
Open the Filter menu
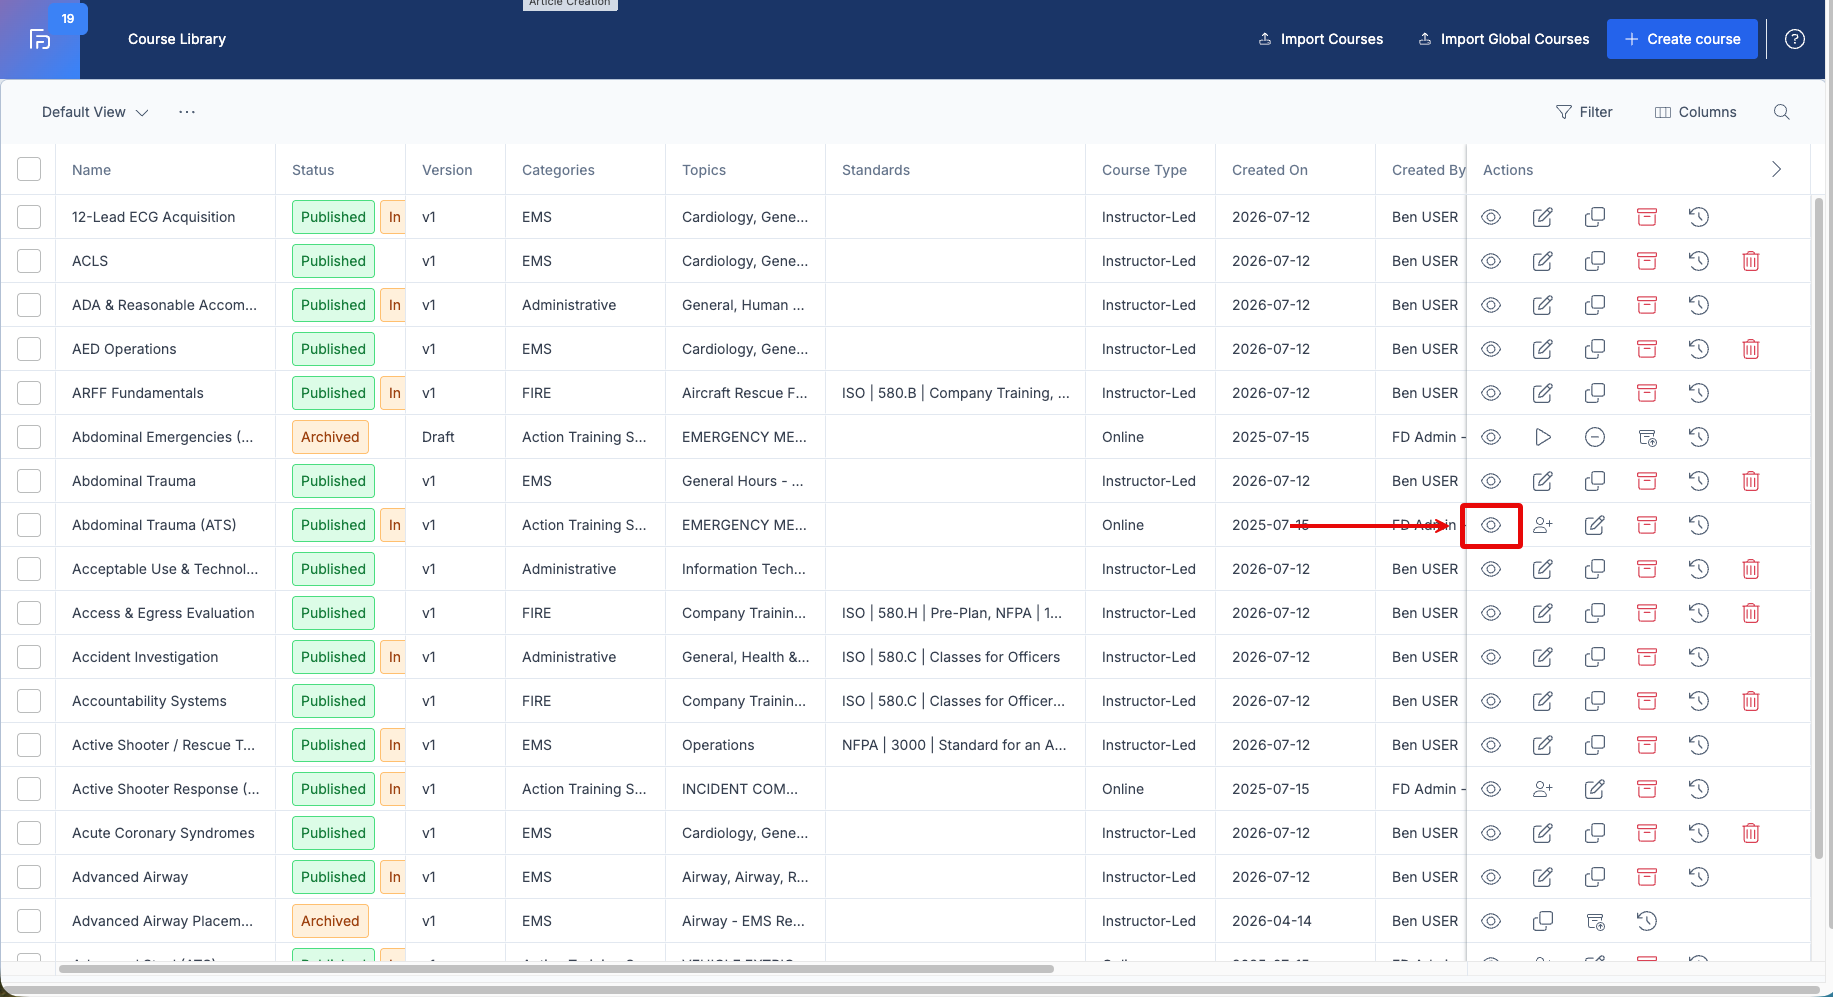(1585, 112)
